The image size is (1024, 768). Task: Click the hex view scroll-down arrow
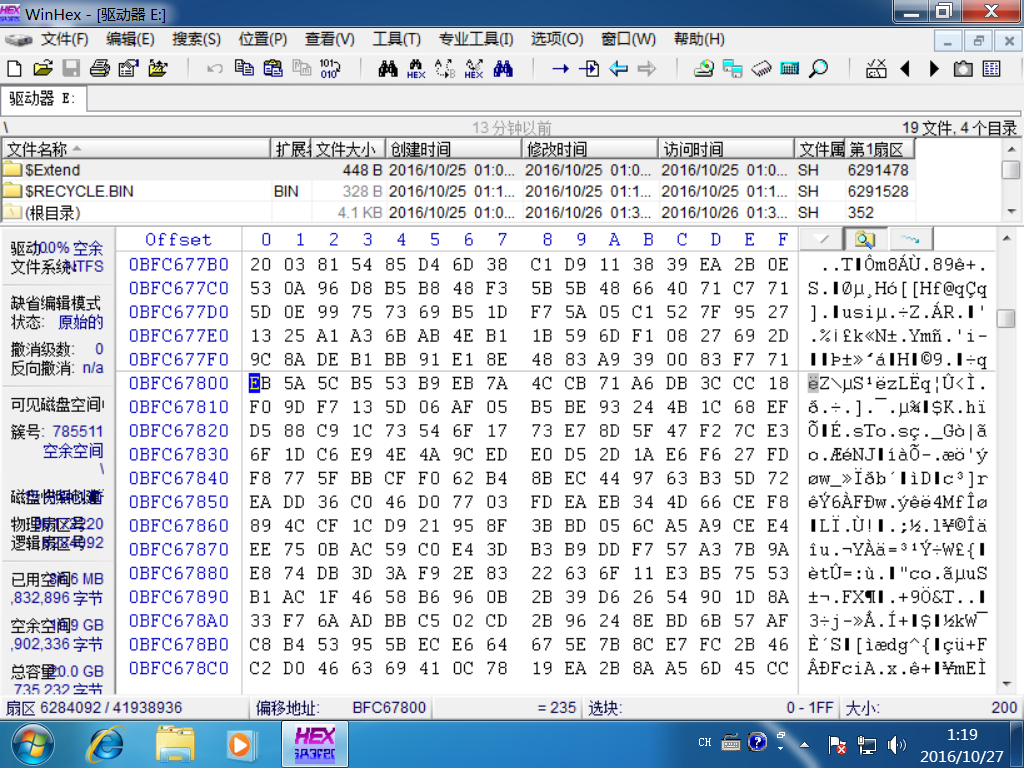[1006, 683]
